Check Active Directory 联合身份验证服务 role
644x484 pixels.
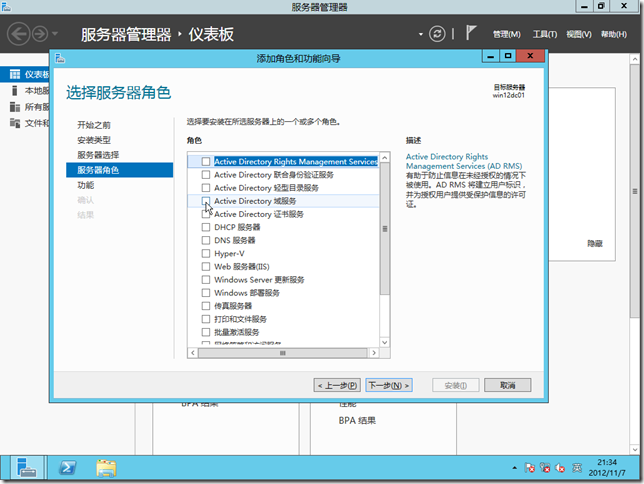click(x=206, y=175)
